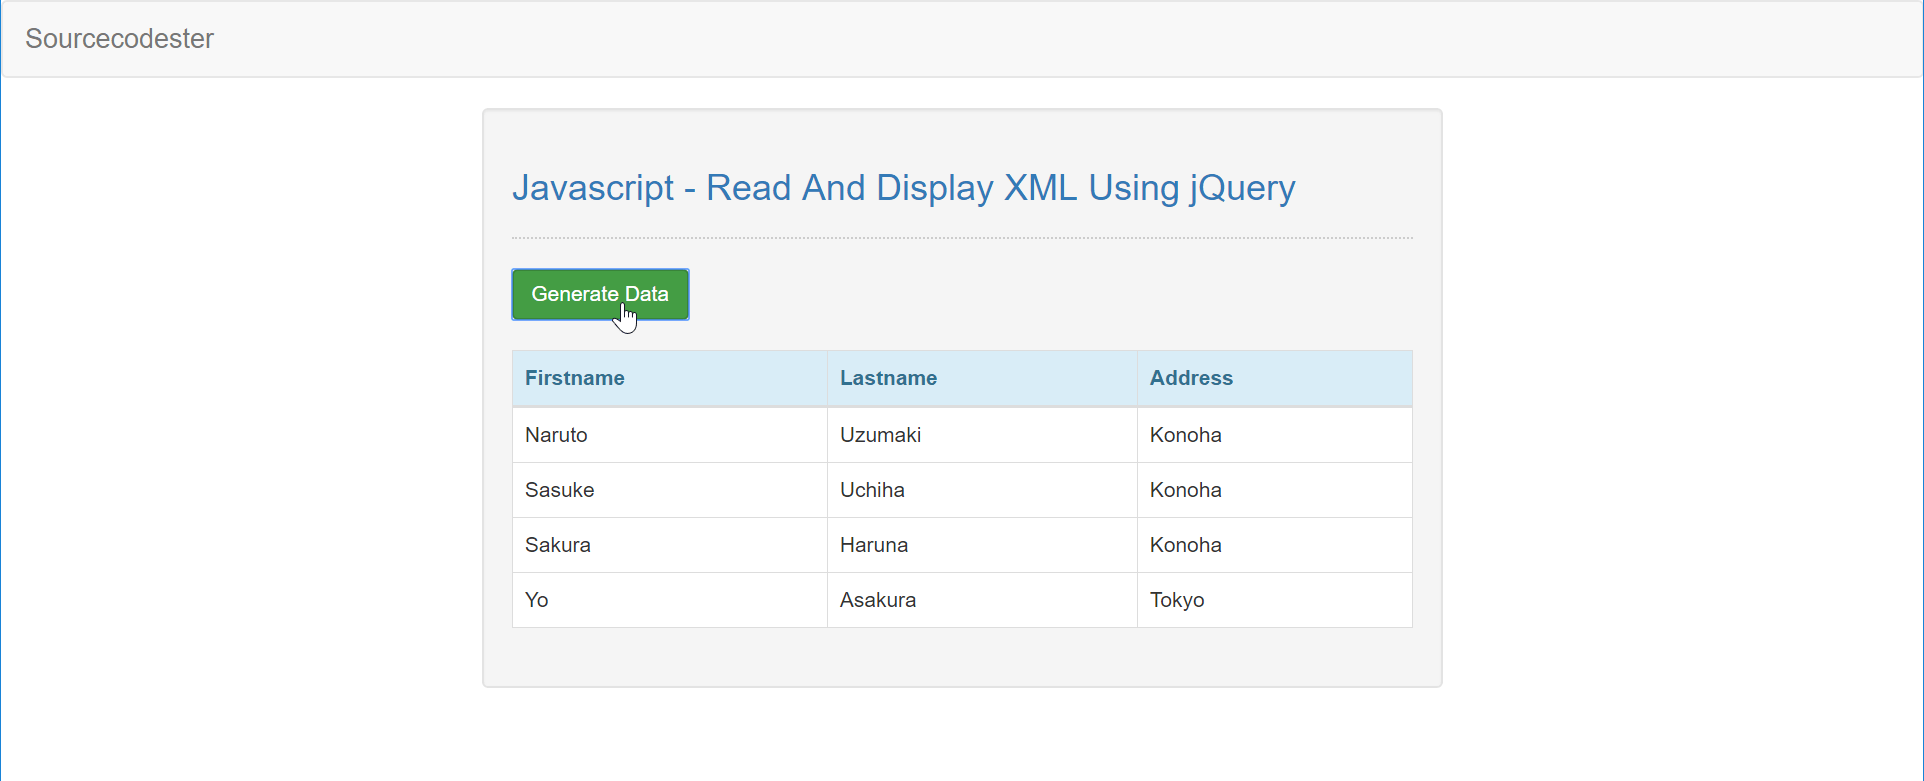This screenshot has width=1924, height=781.
Task: Select the Konoha address in Naruto row
Action: (1275, 435)
